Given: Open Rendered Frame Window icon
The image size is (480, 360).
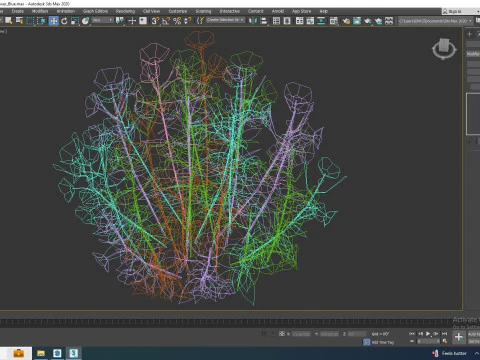Looking at the screenshot, I should pyautogui.click(x=357, y=21).
